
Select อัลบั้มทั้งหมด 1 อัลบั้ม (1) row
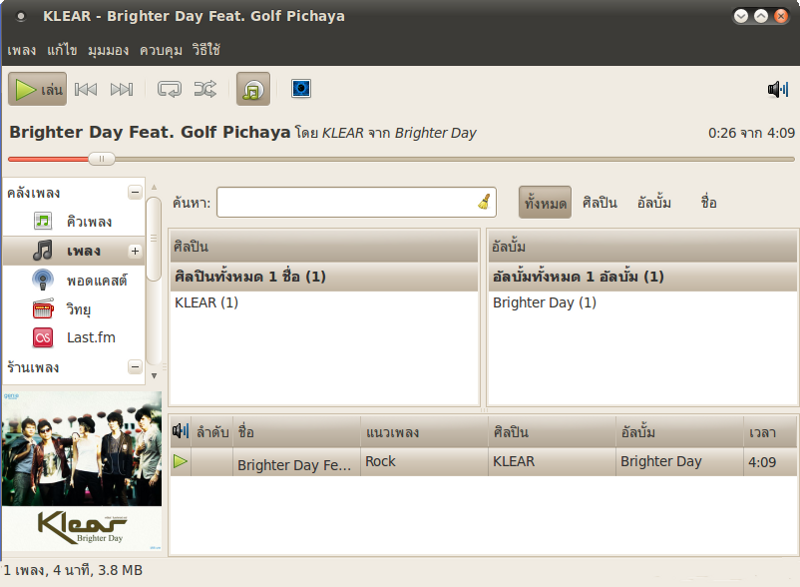pyautogui.click(x=643, y=277)
